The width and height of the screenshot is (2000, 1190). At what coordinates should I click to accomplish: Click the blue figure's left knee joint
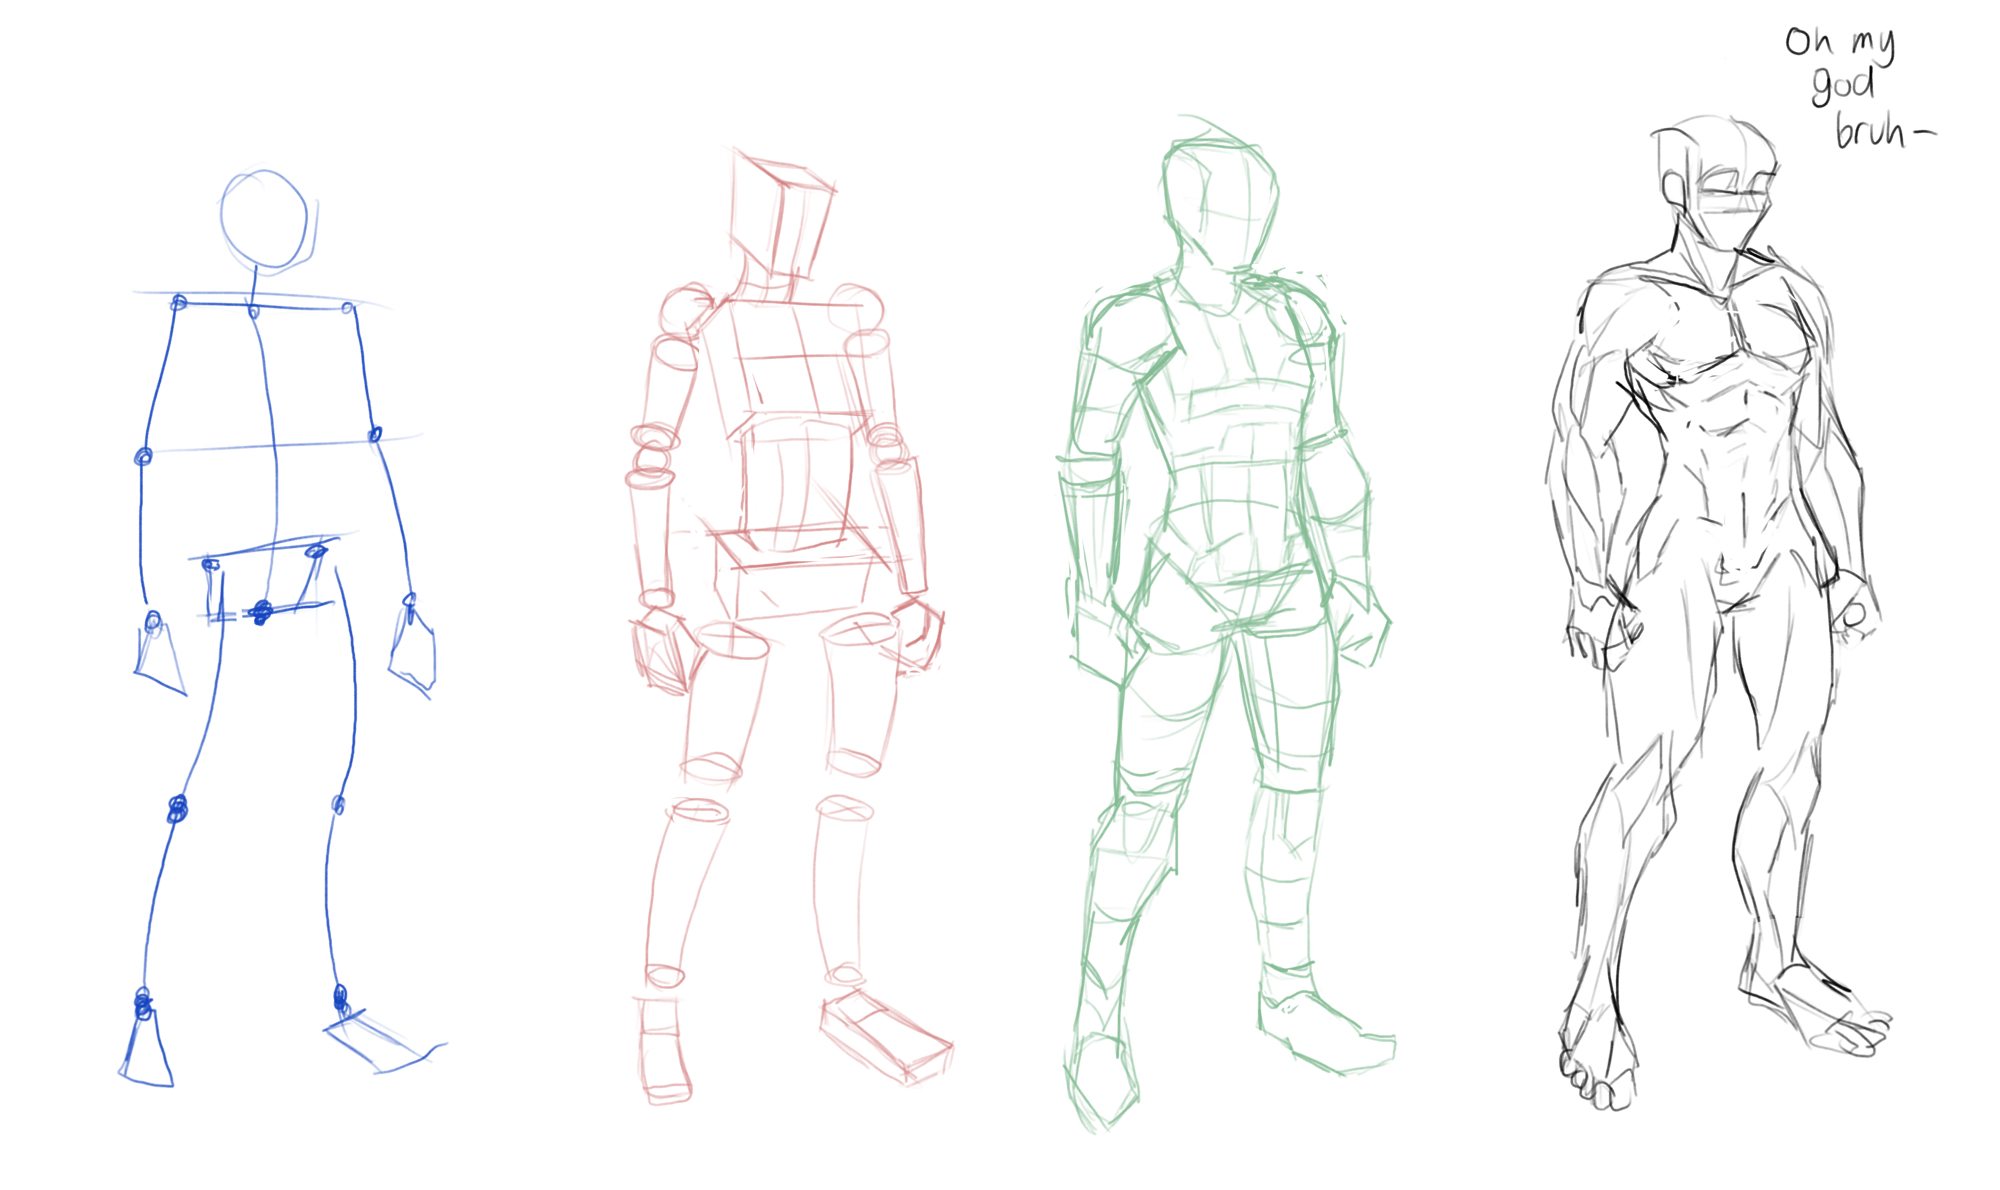[177, 808]
